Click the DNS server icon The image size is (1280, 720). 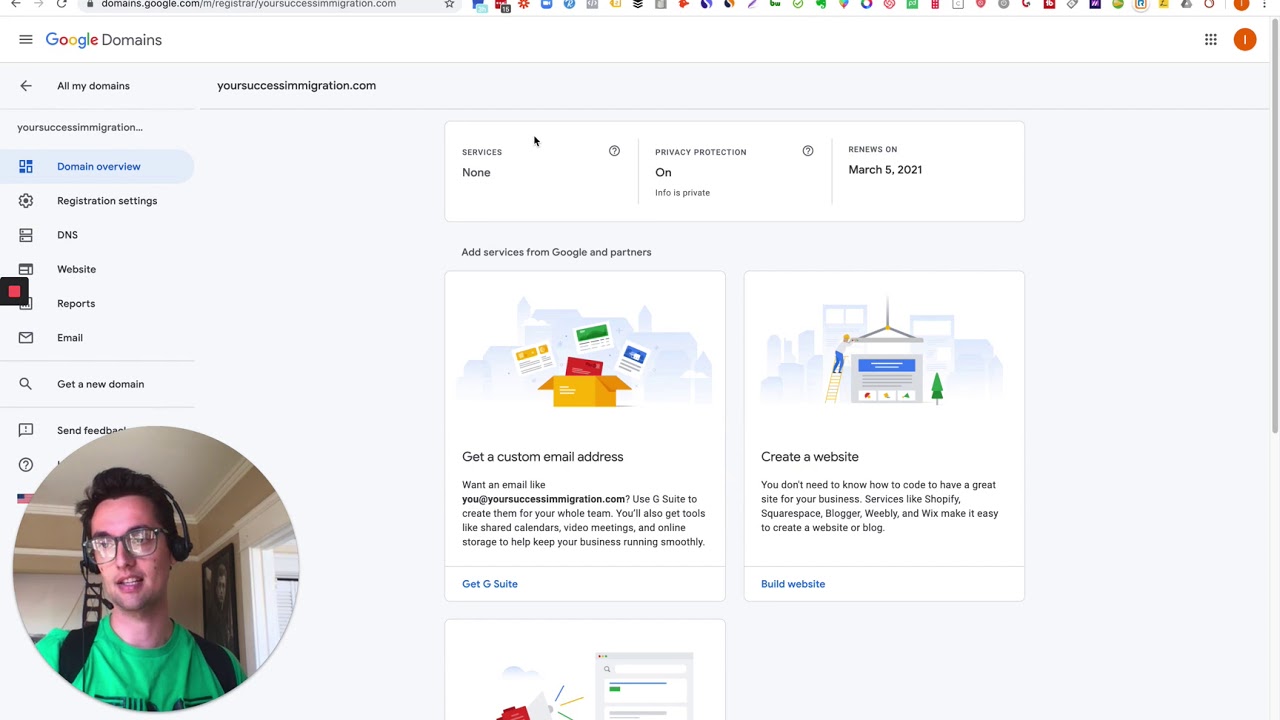pyautogui.click(x=26, y=235)
